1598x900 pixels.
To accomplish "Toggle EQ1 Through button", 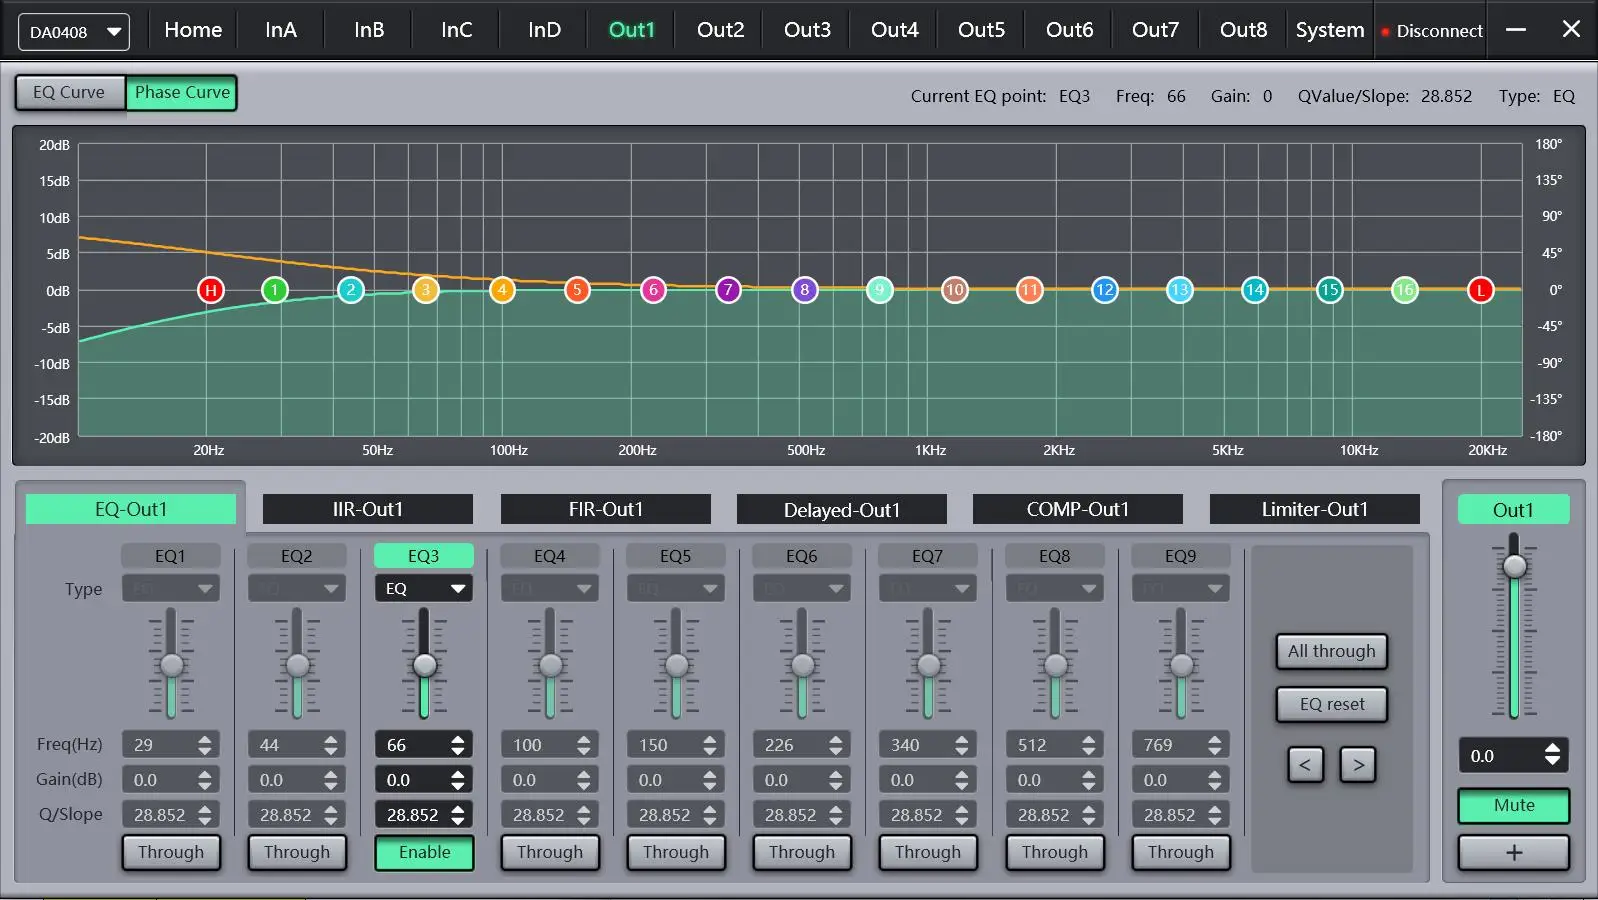I will click(x=171, y=853).
